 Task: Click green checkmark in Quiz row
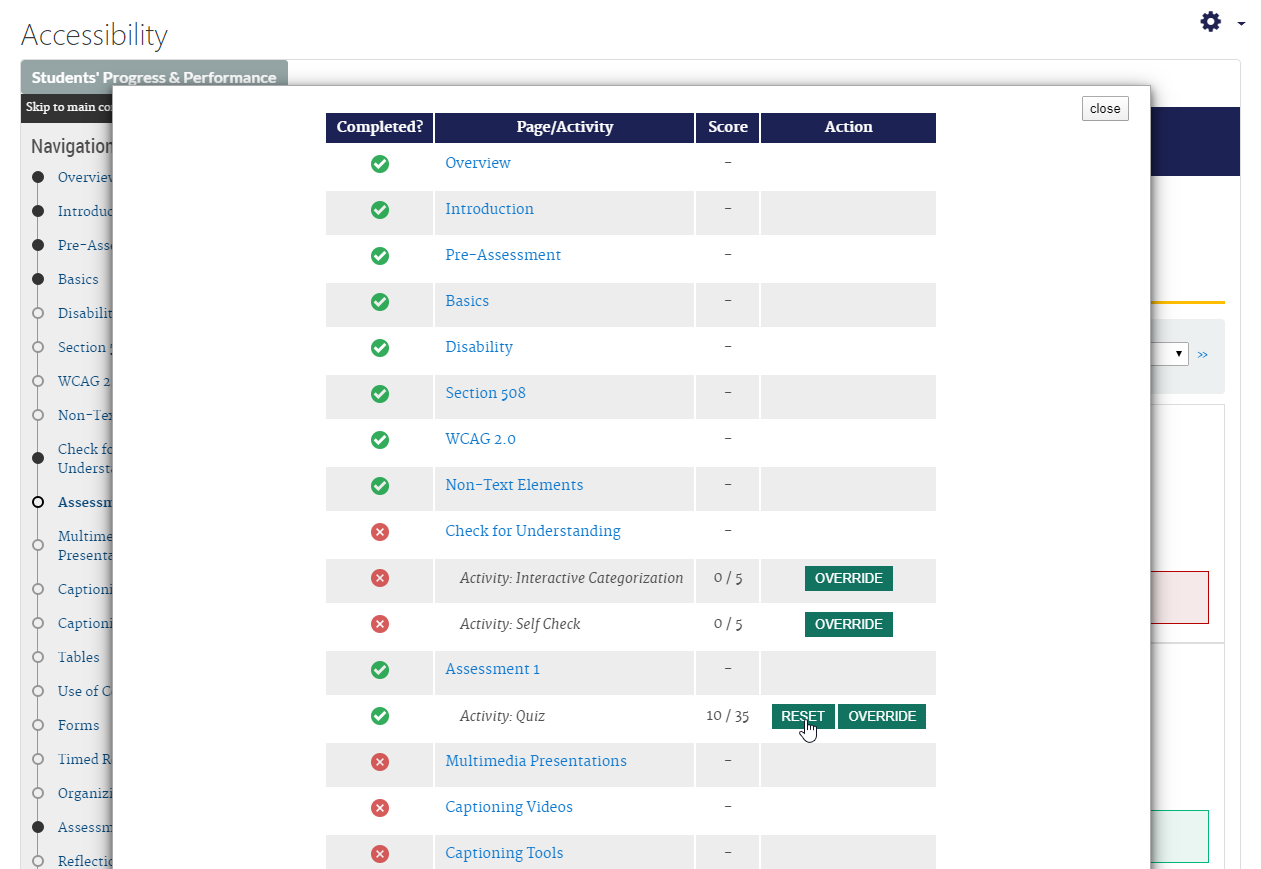(x=380, y=716)
